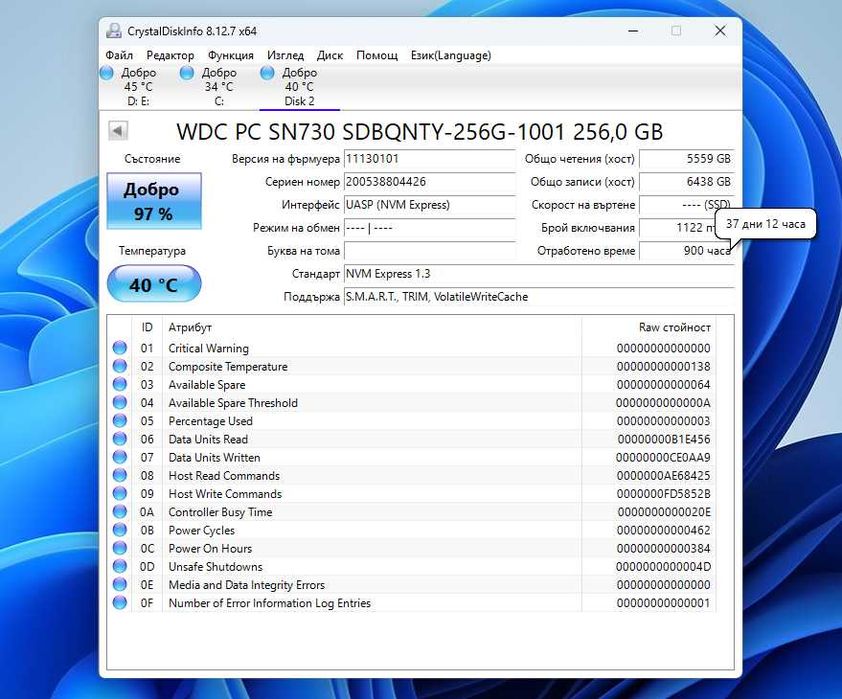Click the Атрибут column header
Screen dimensions: 842x699
372,327
